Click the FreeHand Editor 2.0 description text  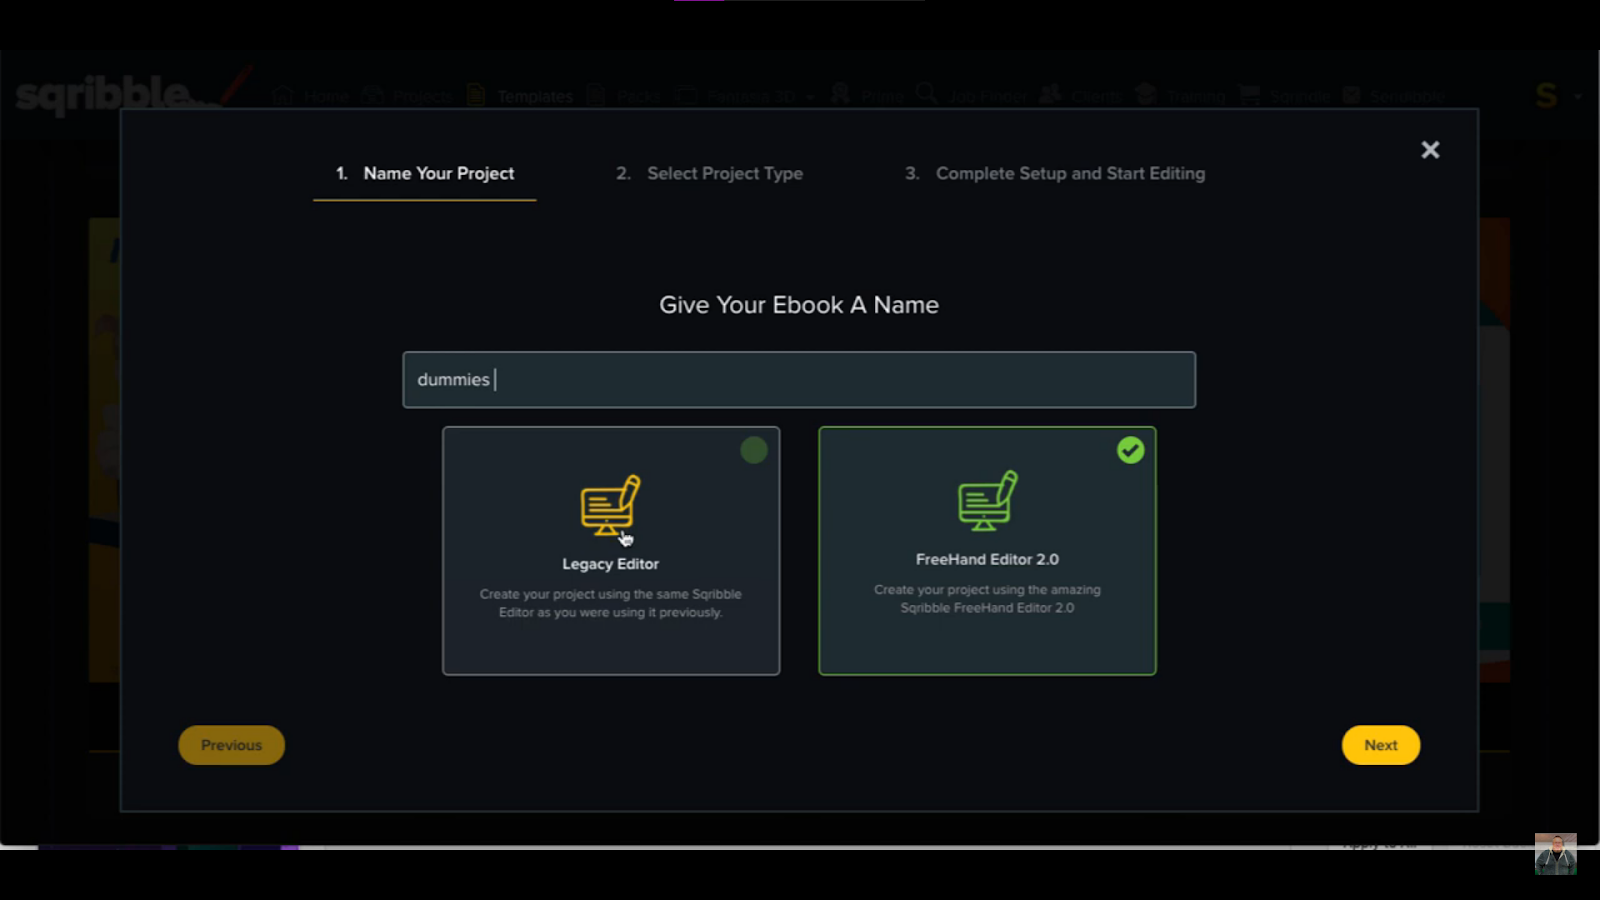(987, 599)
